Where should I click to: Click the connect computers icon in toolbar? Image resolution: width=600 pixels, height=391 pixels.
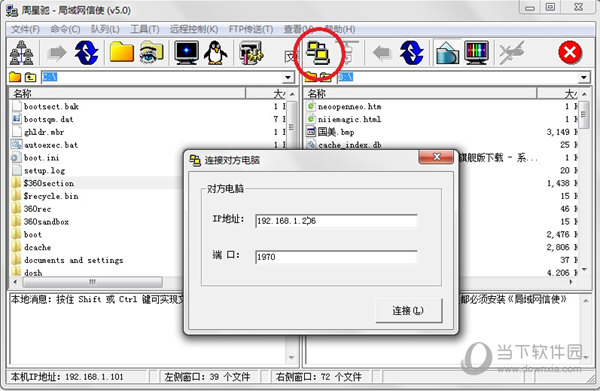[318, 53]
